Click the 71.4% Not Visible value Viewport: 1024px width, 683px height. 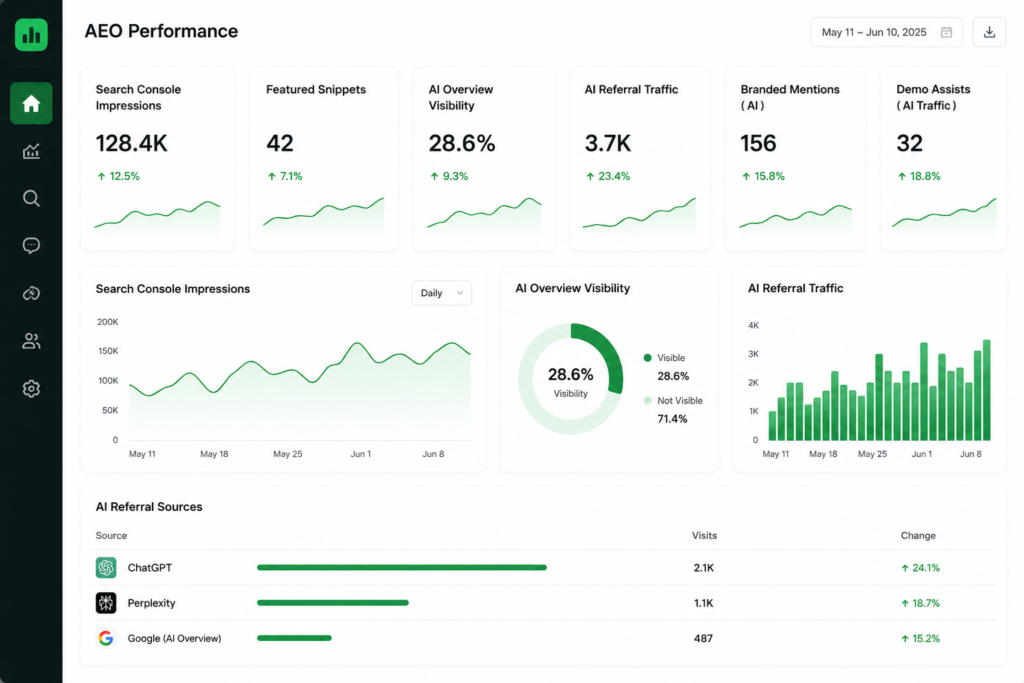[x=672, y=419]
